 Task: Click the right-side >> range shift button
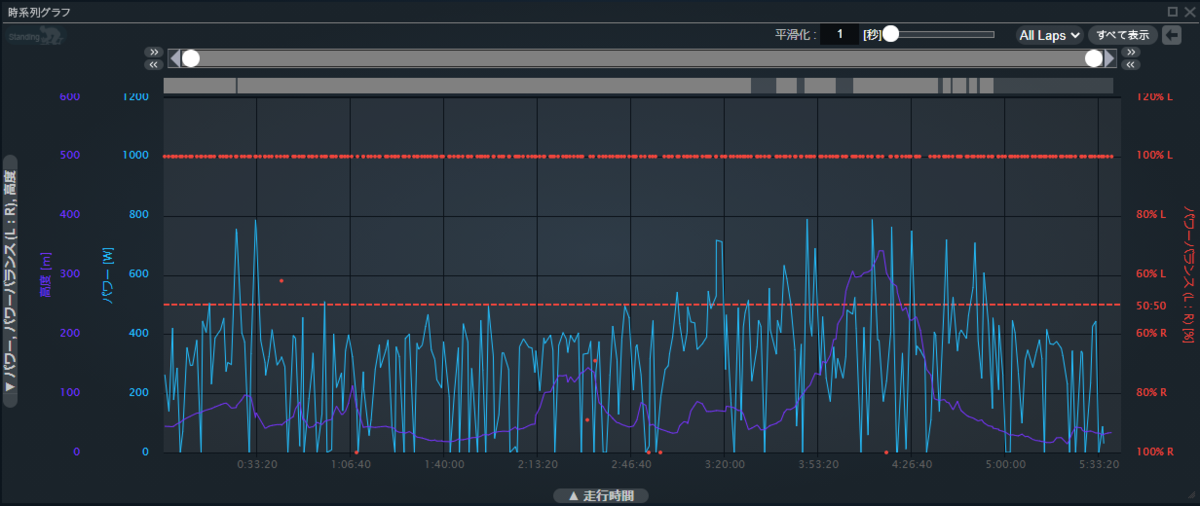point(1130,52)
